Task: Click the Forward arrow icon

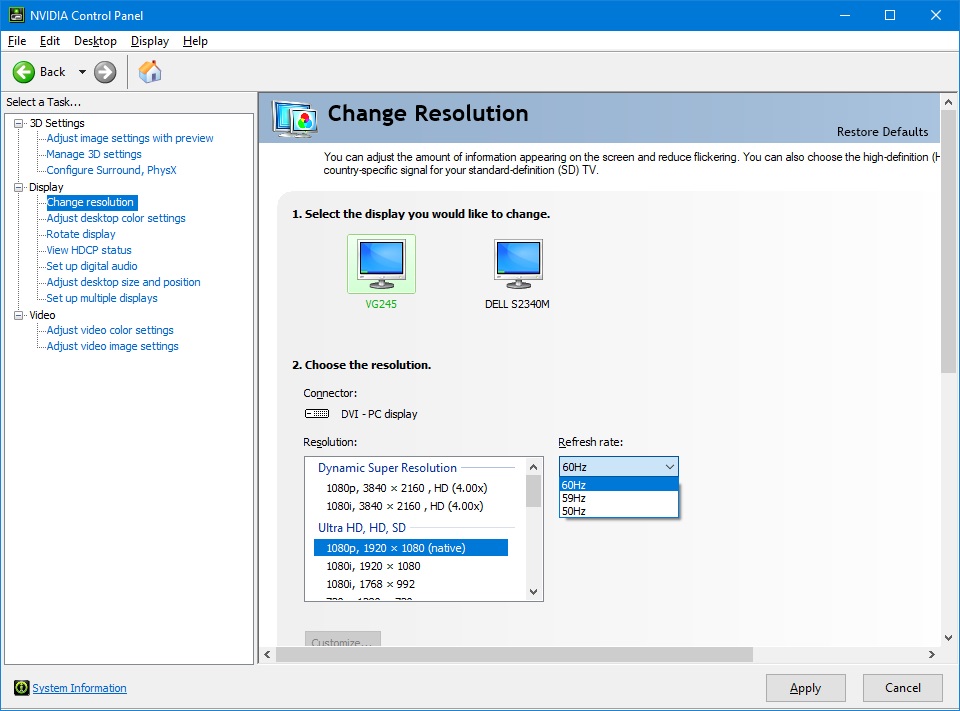Action: coord(105,72)
